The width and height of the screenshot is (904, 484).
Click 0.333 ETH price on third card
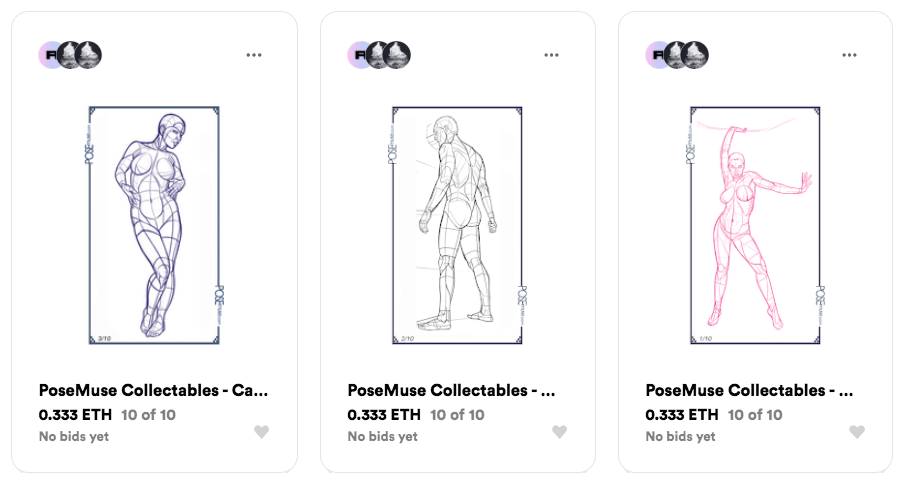[682, 415]
